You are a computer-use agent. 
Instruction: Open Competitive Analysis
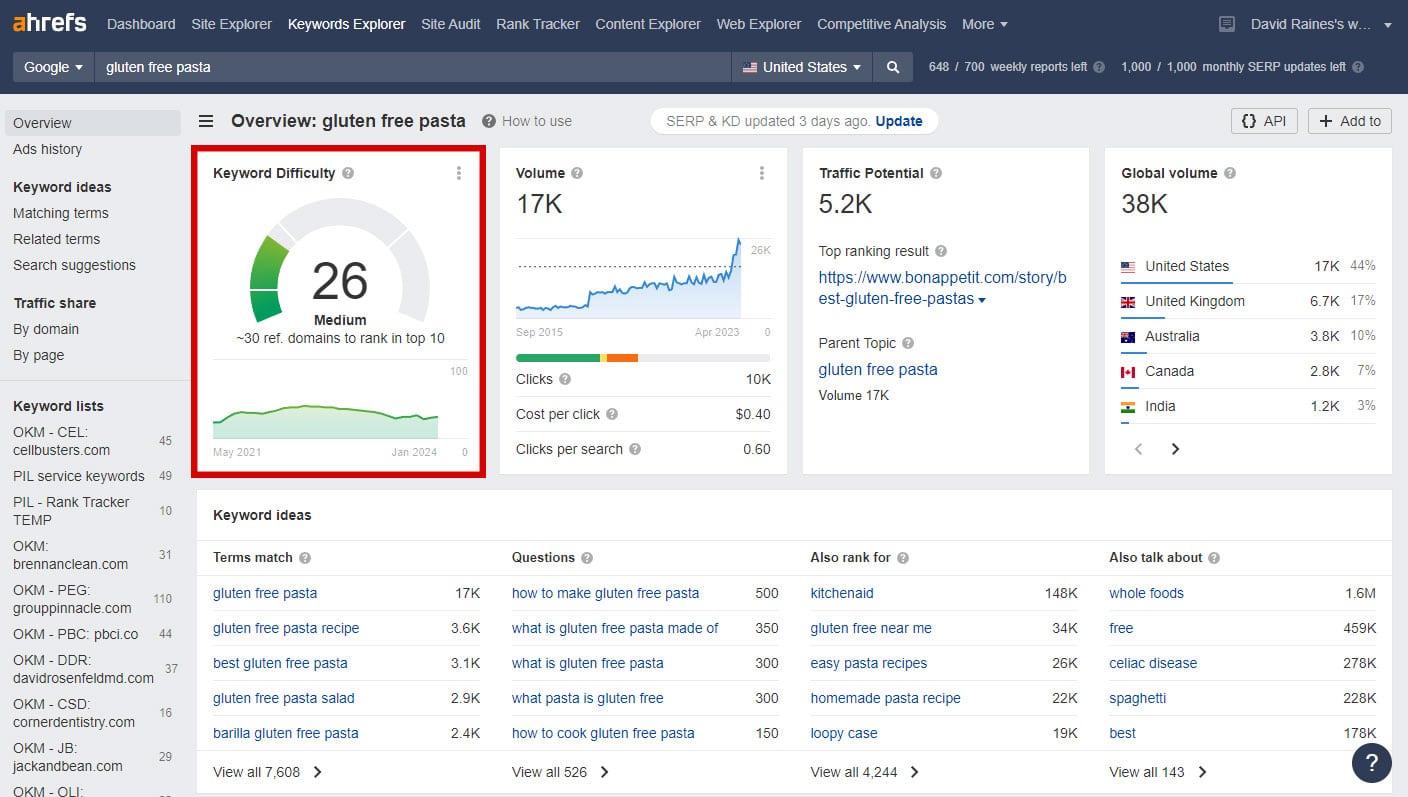click(881, 24)
